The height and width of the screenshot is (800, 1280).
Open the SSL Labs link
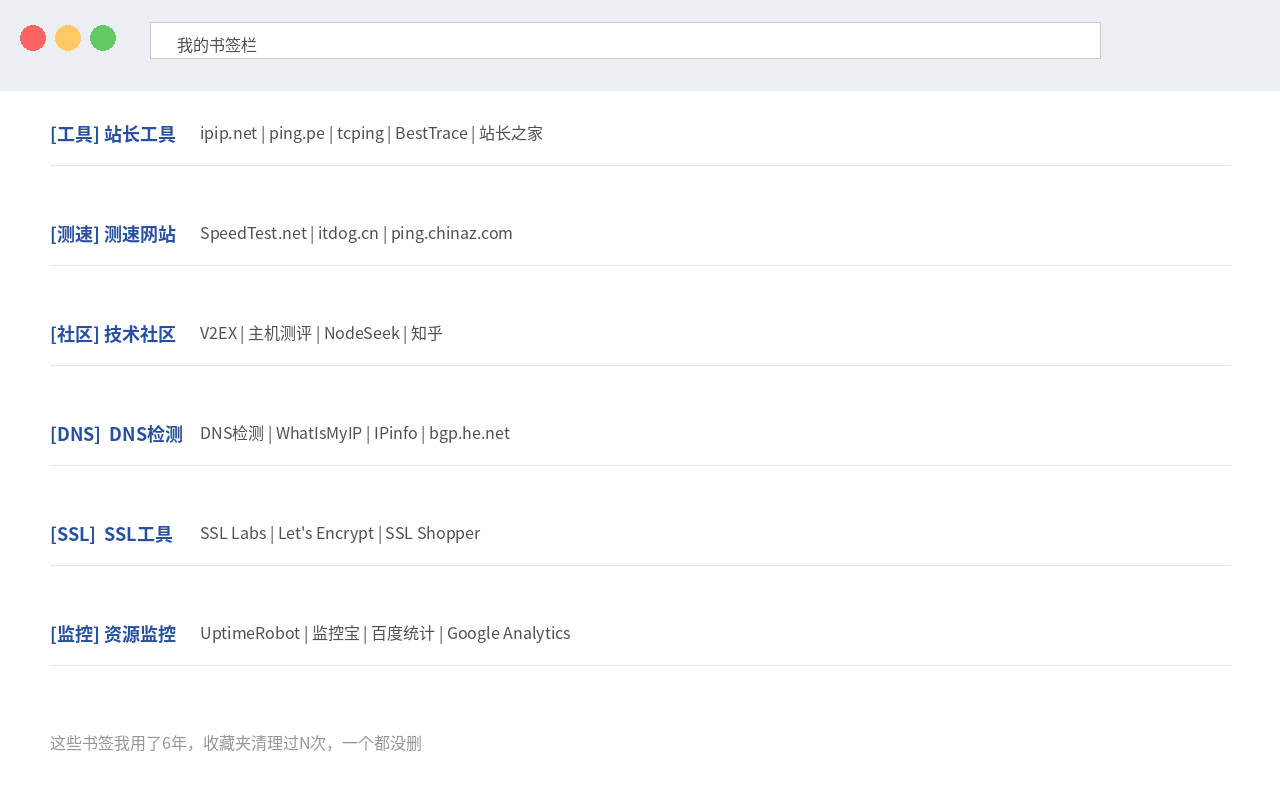[x=233, y=533]
